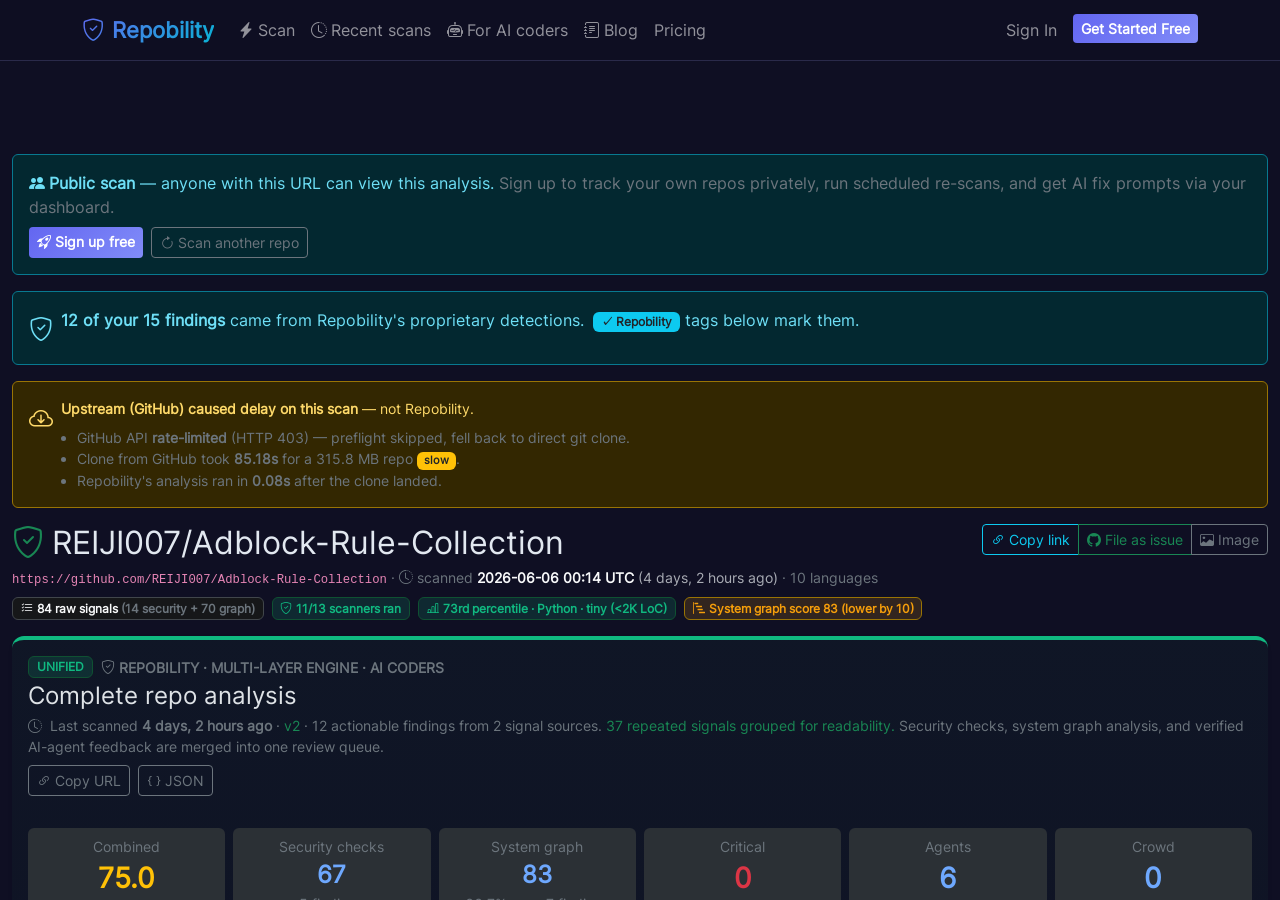Viewport: 1280px width, 900px height.
Task: Click File as issue button
Action: click(1135, 539)
